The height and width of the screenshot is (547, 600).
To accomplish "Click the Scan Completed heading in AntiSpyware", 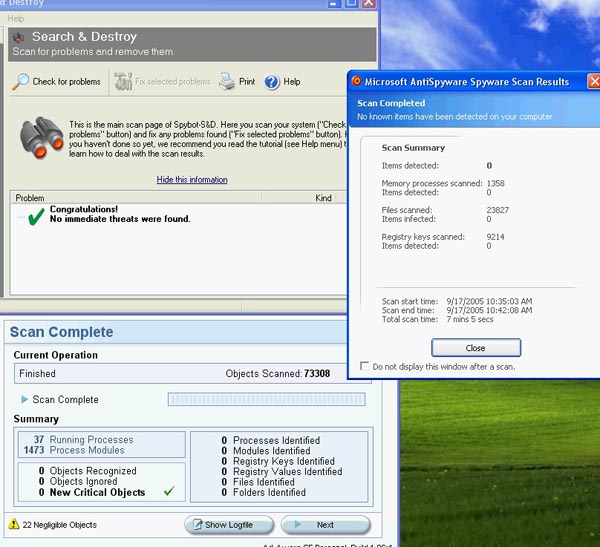I will (391, 103).
